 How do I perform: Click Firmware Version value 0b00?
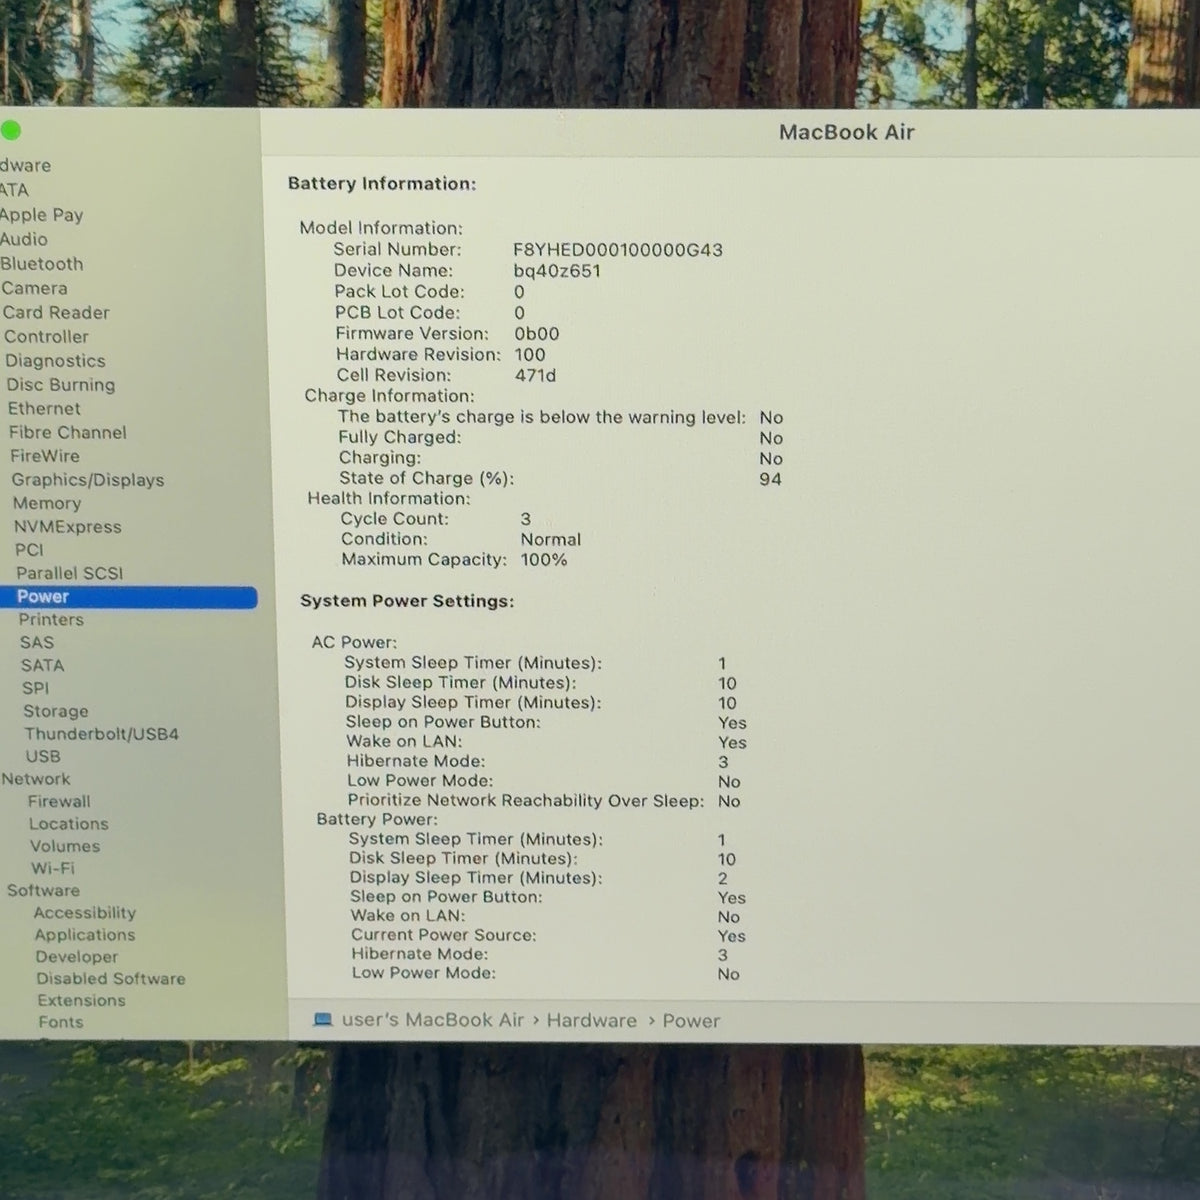[x=537, y=334]
